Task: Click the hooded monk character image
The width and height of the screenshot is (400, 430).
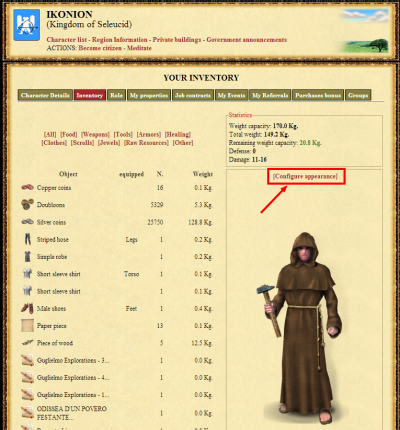Action: [299, 328]
